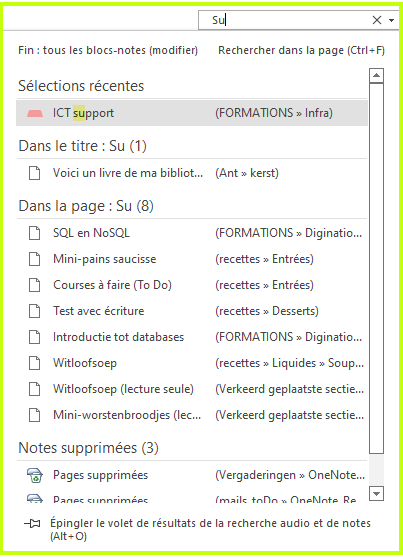Click inside the search field containing Su
This screenshot has width=403, height=558.
[x=285, y=20]
